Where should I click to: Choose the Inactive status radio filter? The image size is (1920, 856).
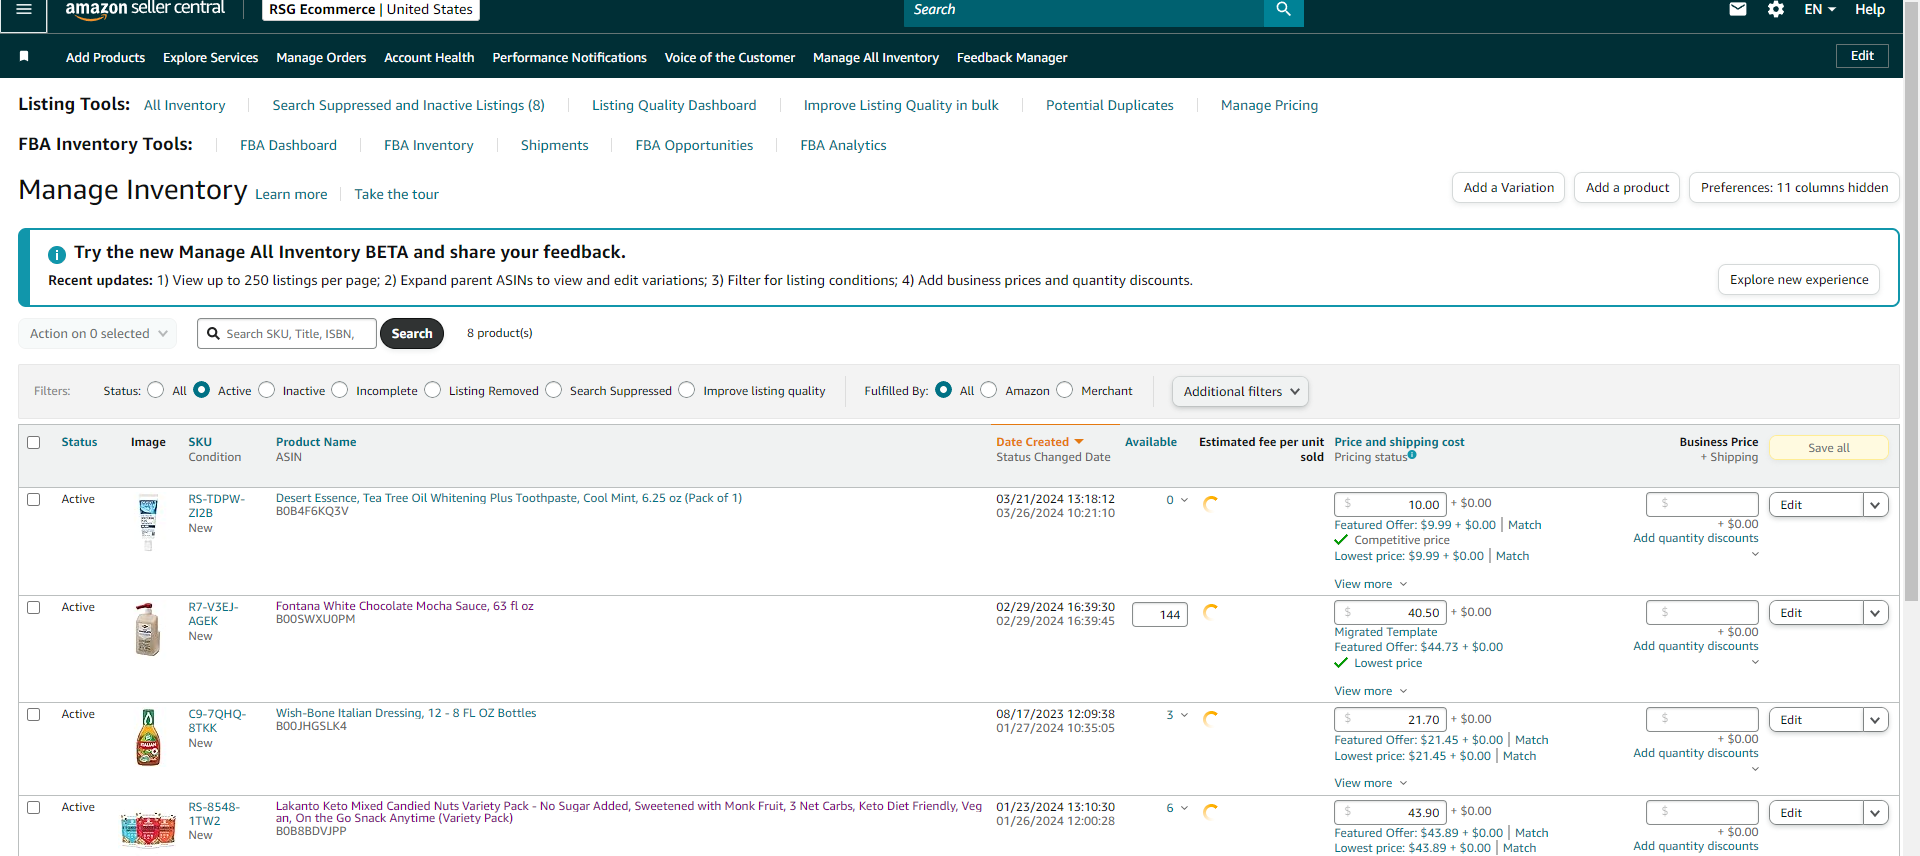click(x=267, y=390)
